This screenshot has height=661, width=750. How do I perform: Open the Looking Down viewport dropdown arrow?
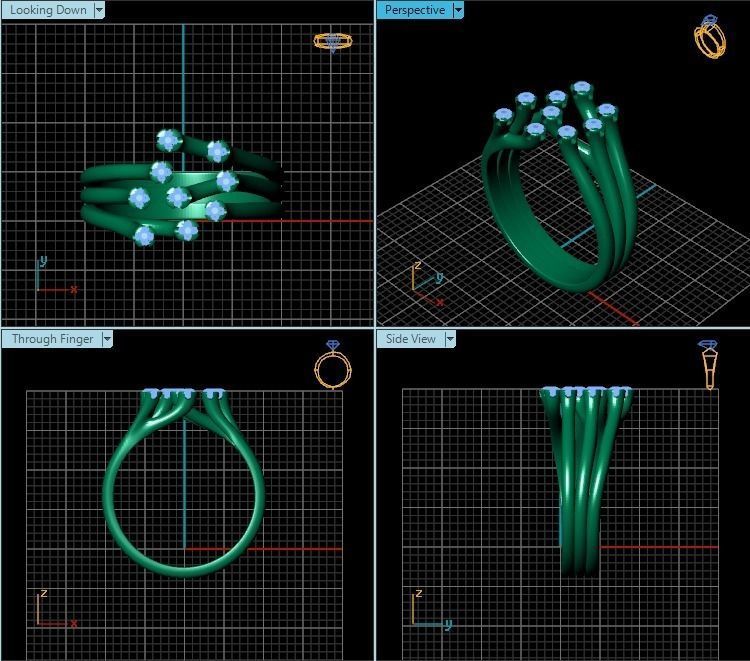(x=99, y=10)
